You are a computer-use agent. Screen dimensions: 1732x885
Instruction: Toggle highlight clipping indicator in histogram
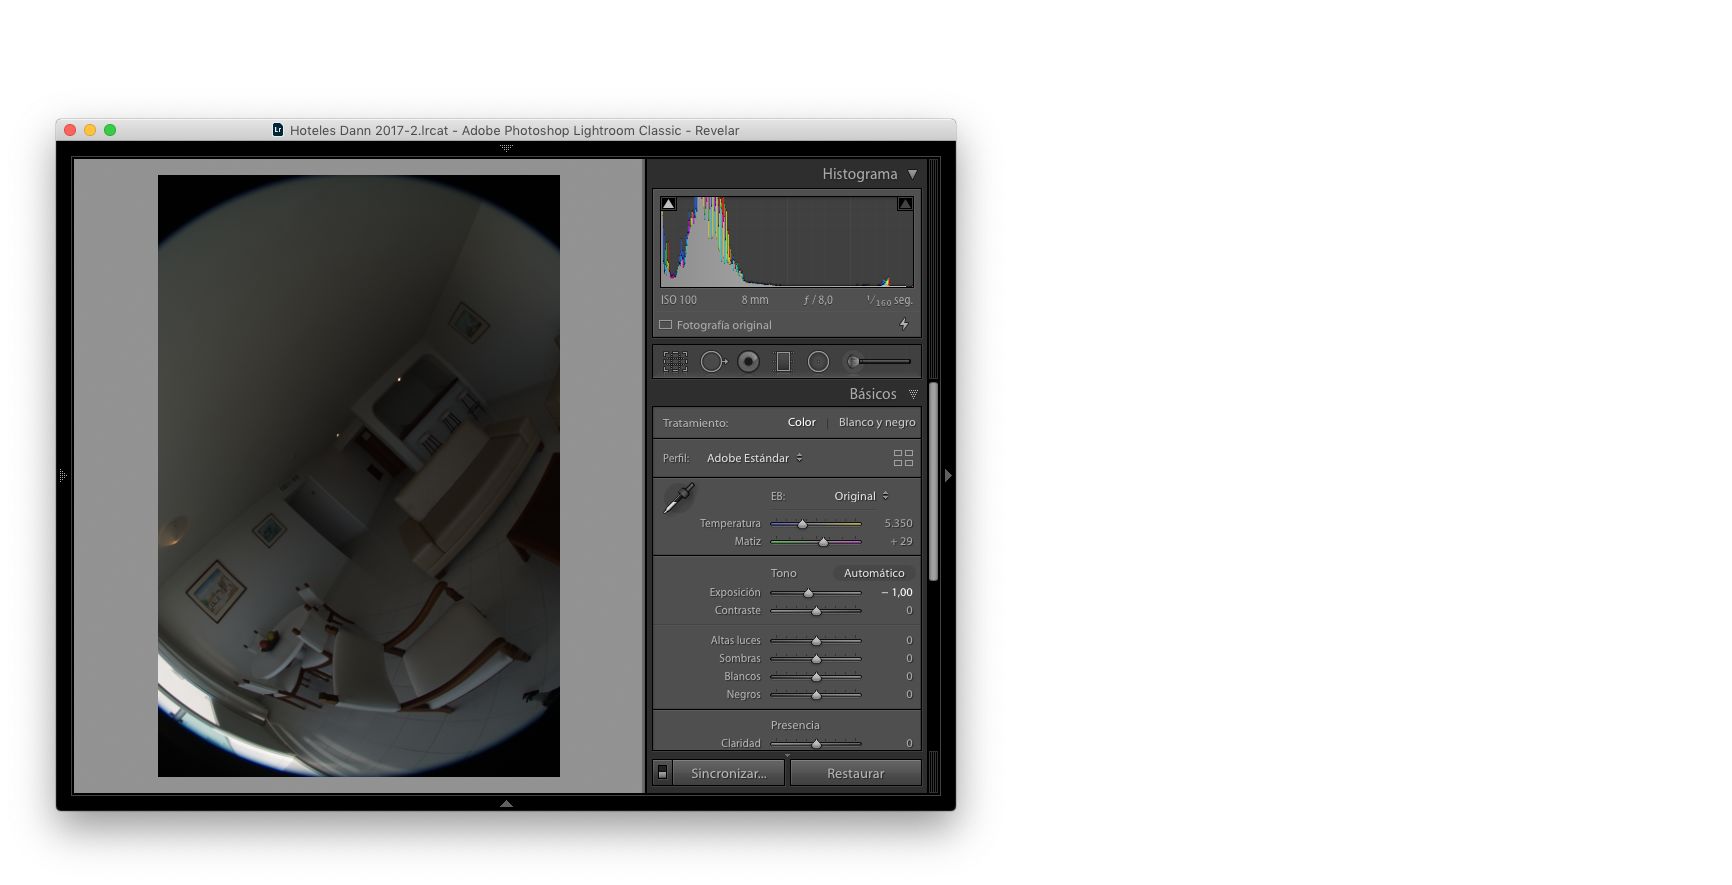[905, 204]
